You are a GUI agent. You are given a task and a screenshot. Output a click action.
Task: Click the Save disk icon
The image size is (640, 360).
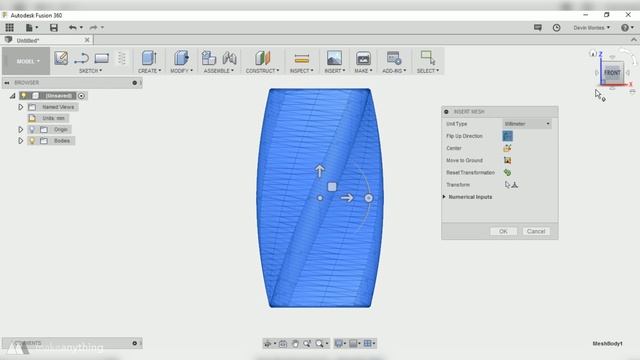pyautogui.click(x=53, y=27)
